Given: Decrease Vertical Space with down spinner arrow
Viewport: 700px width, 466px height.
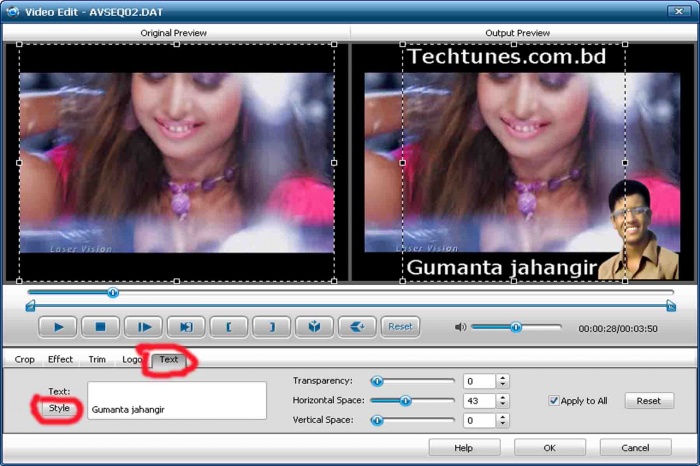Looking at the screenshot, I should pyautogui.click(x=503, y=424).
